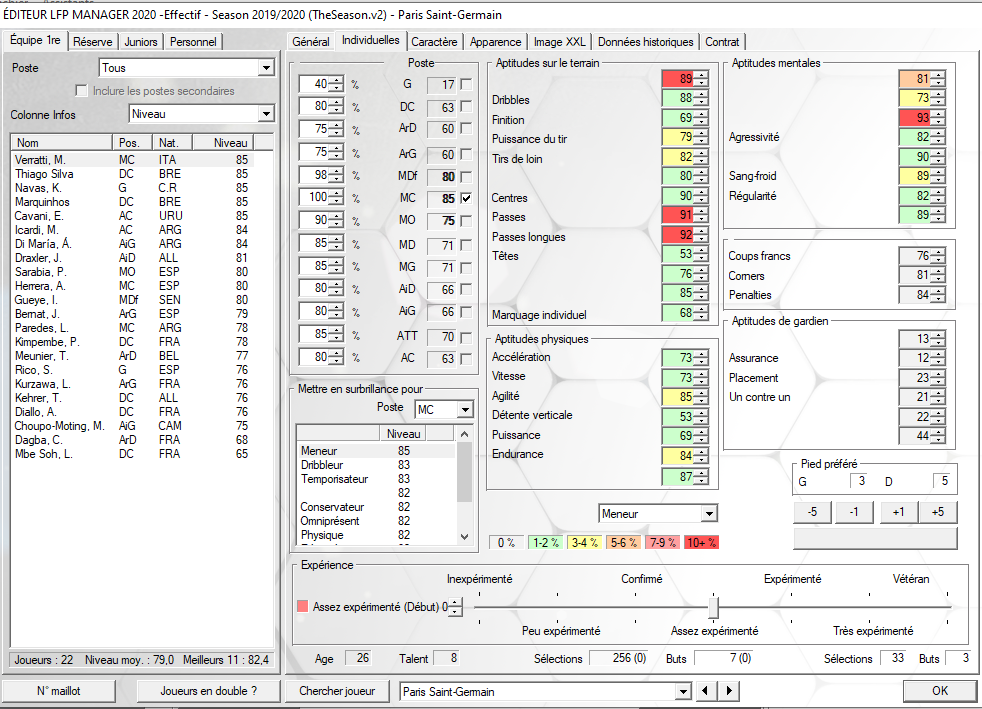Adjust the G position percentage spinner
This screenshot has width=982, height=709.
(337, 84)
